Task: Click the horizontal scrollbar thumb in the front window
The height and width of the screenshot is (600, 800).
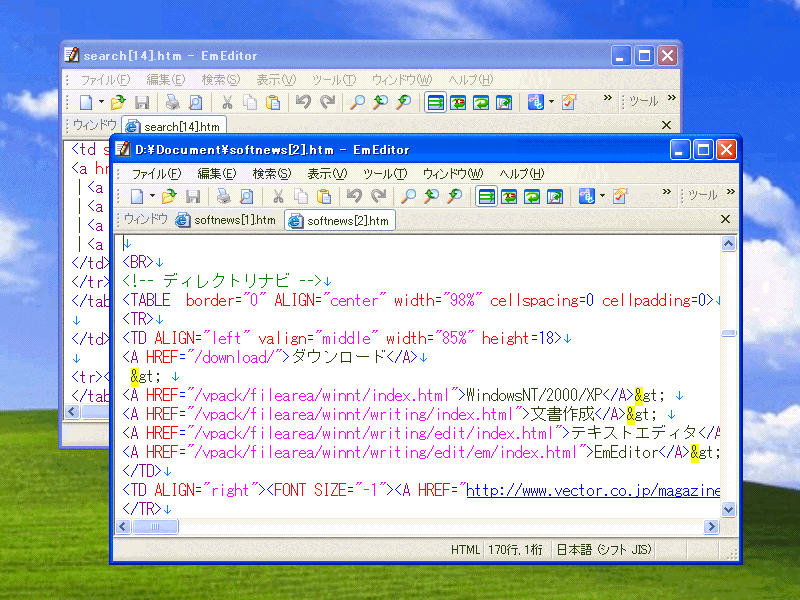Action: pyautogui.click(x=155, y=527)
